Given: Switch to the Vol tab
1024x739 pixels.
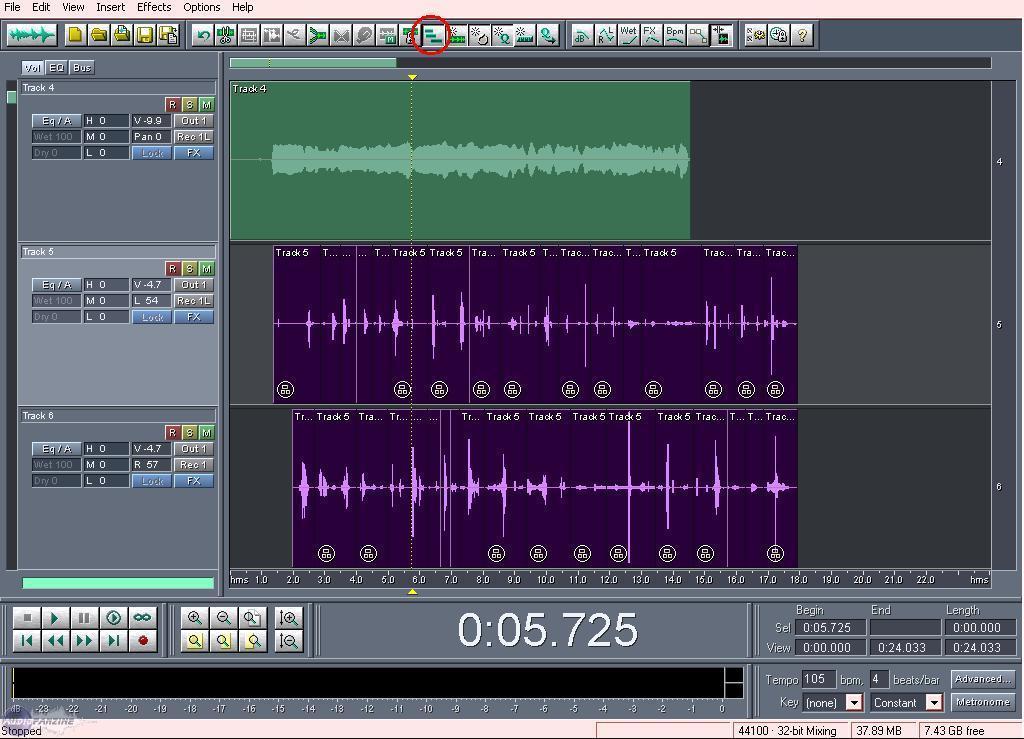Looking at the screenshot, I should 33,67.
